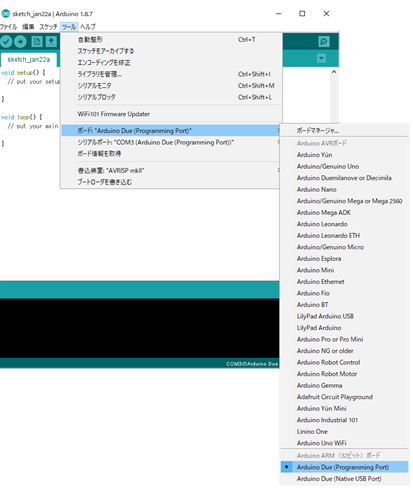Select Arduino Nano board
413x488 pixels.
[x=344, y=189]
